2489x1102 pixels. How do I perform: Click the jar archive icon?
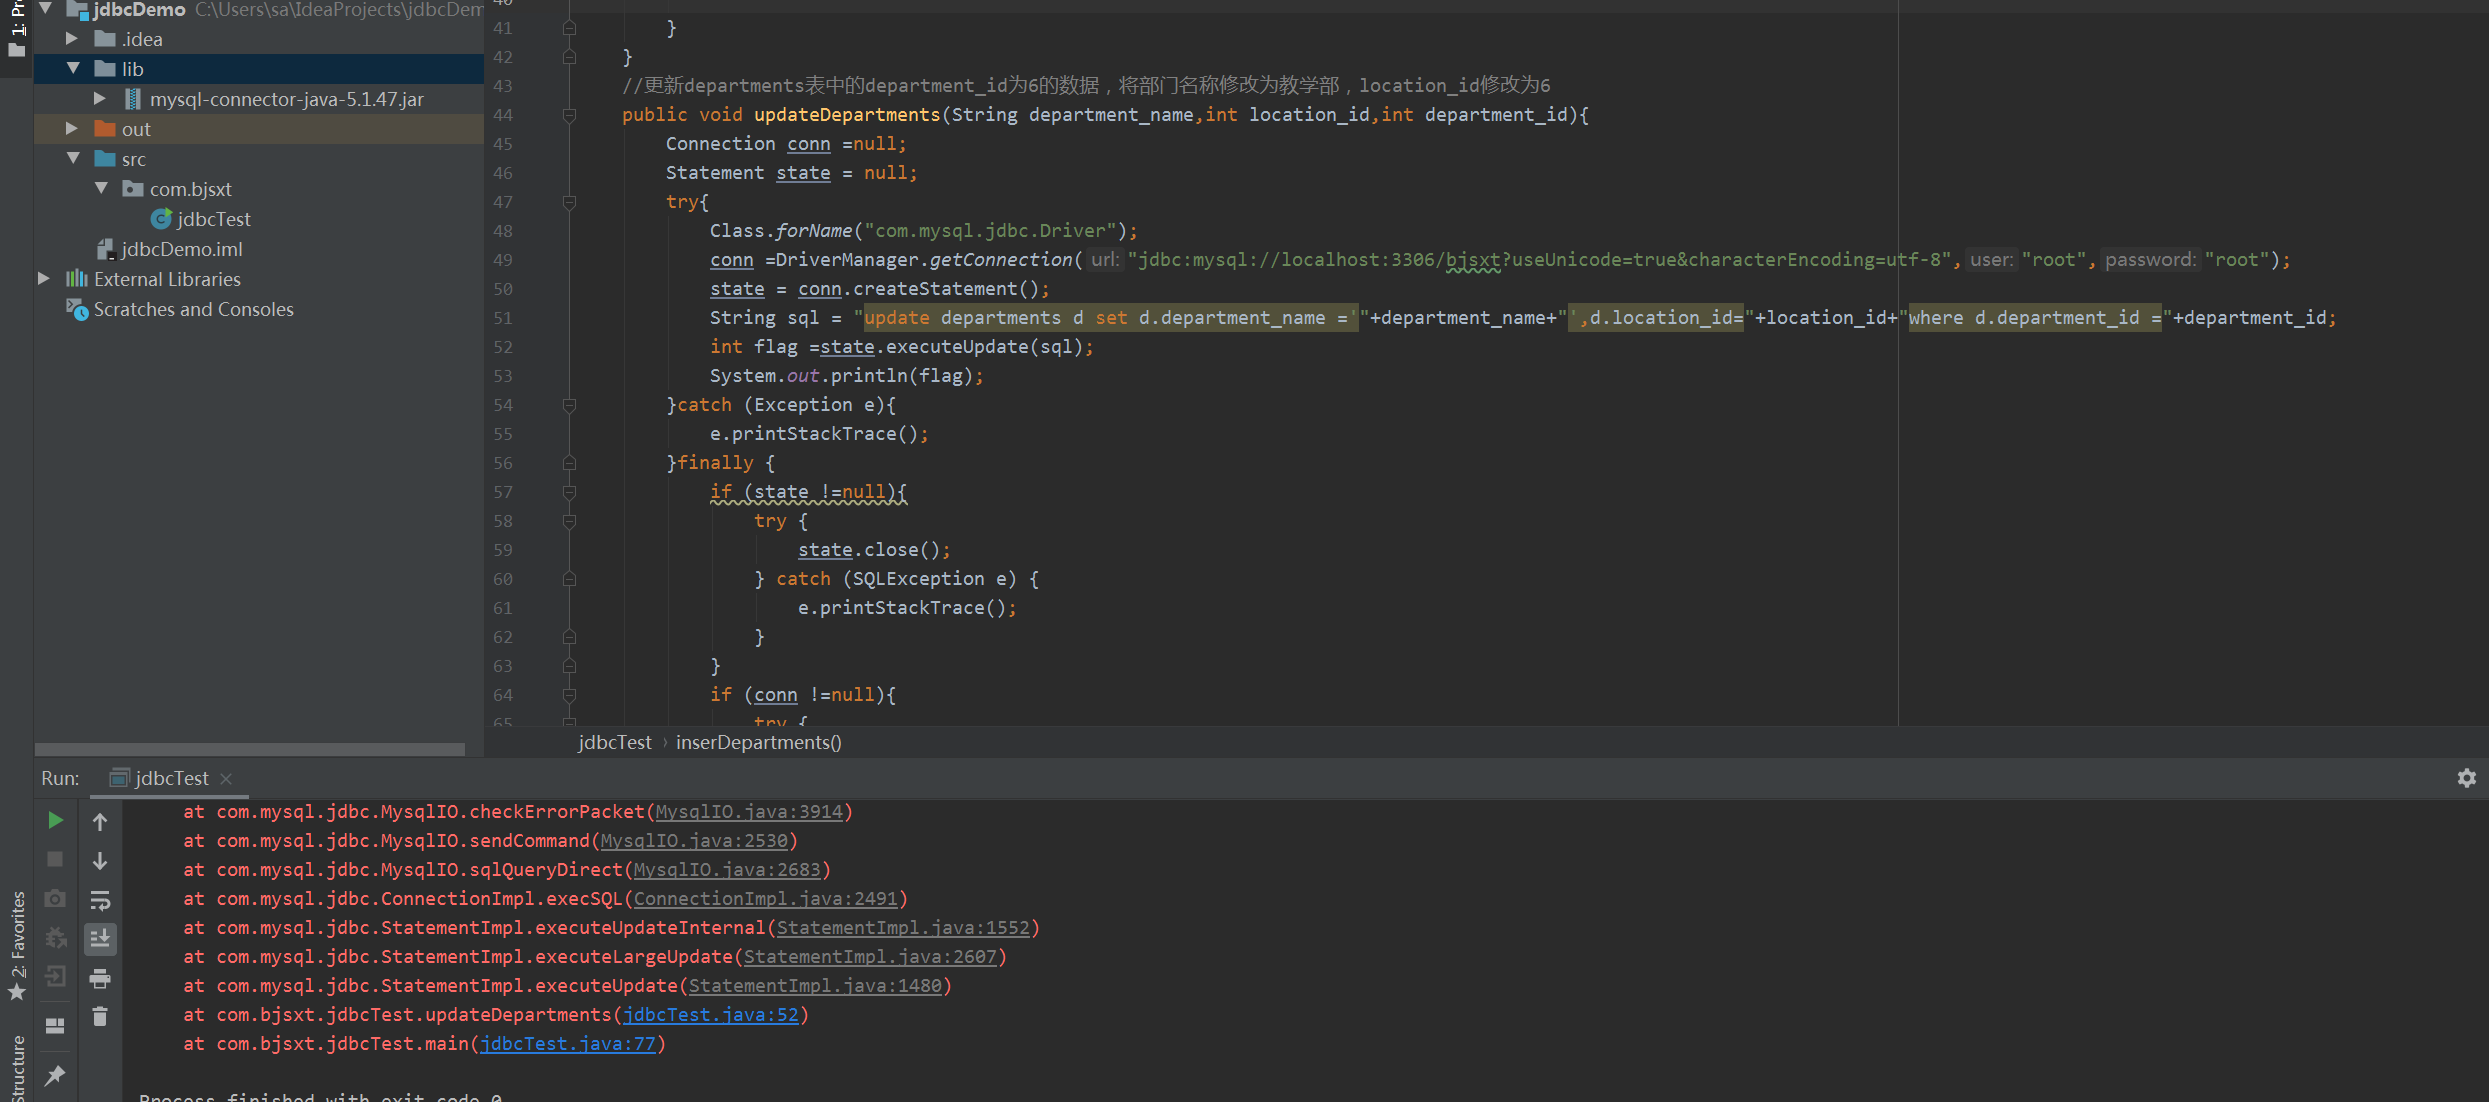(x=132, y=99)
